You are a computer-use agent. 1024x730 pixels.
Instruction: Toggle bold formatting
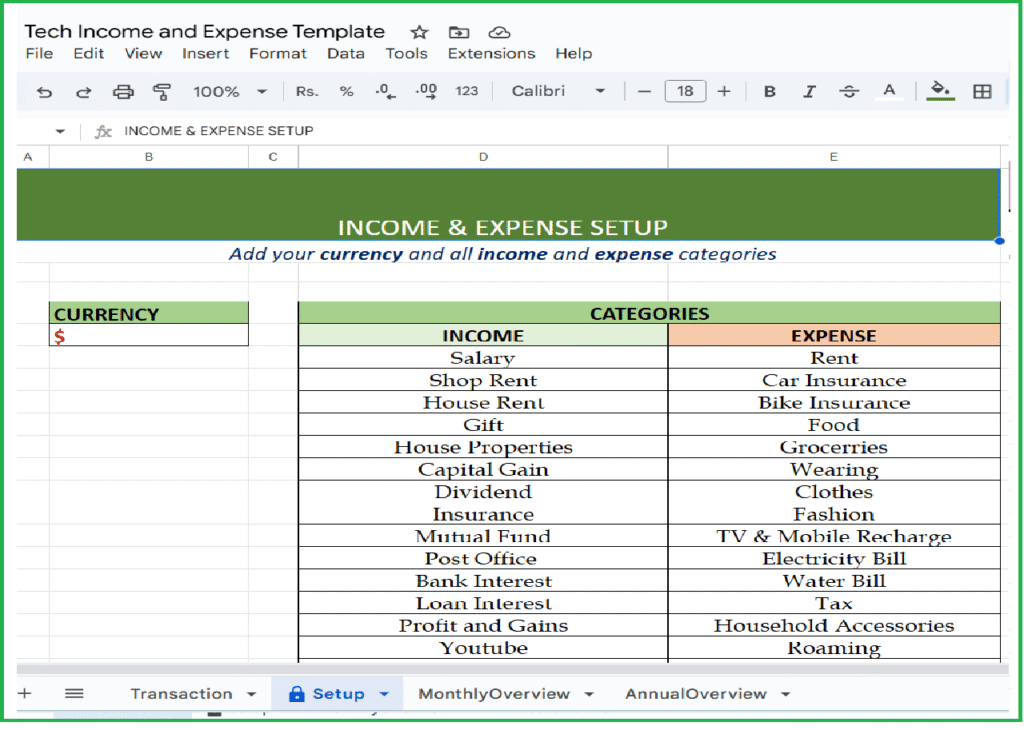(769, 91)
